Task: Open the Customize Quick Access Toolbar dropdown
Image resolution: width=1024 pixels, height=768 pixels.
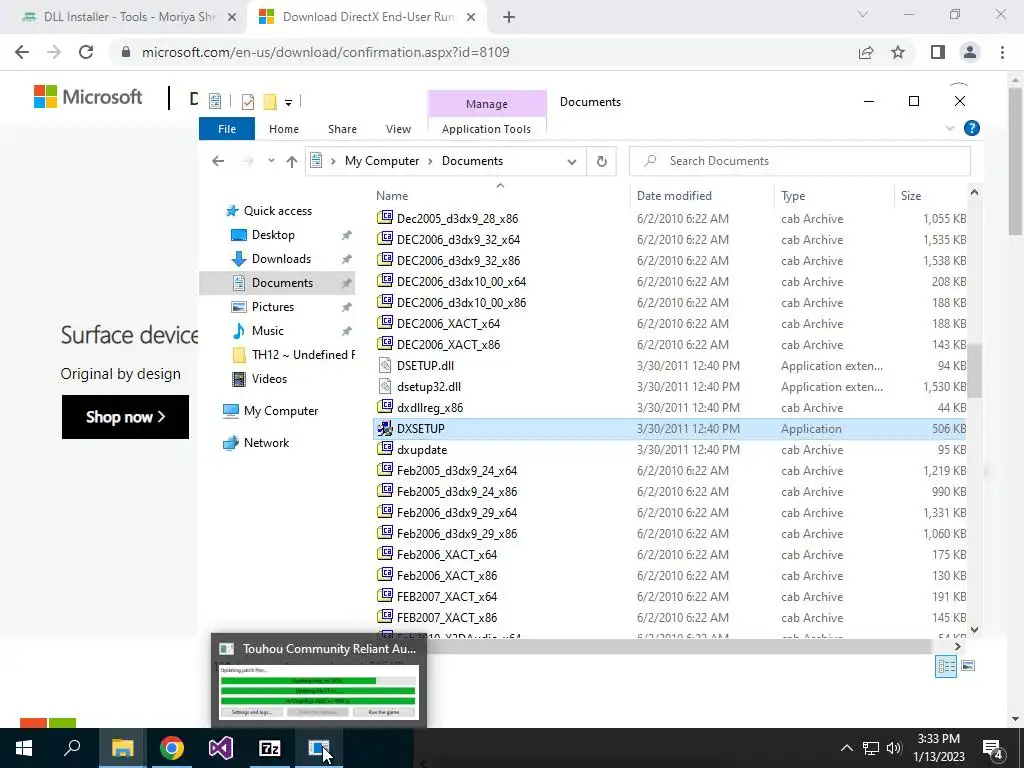Action: (x=288, y=102)
